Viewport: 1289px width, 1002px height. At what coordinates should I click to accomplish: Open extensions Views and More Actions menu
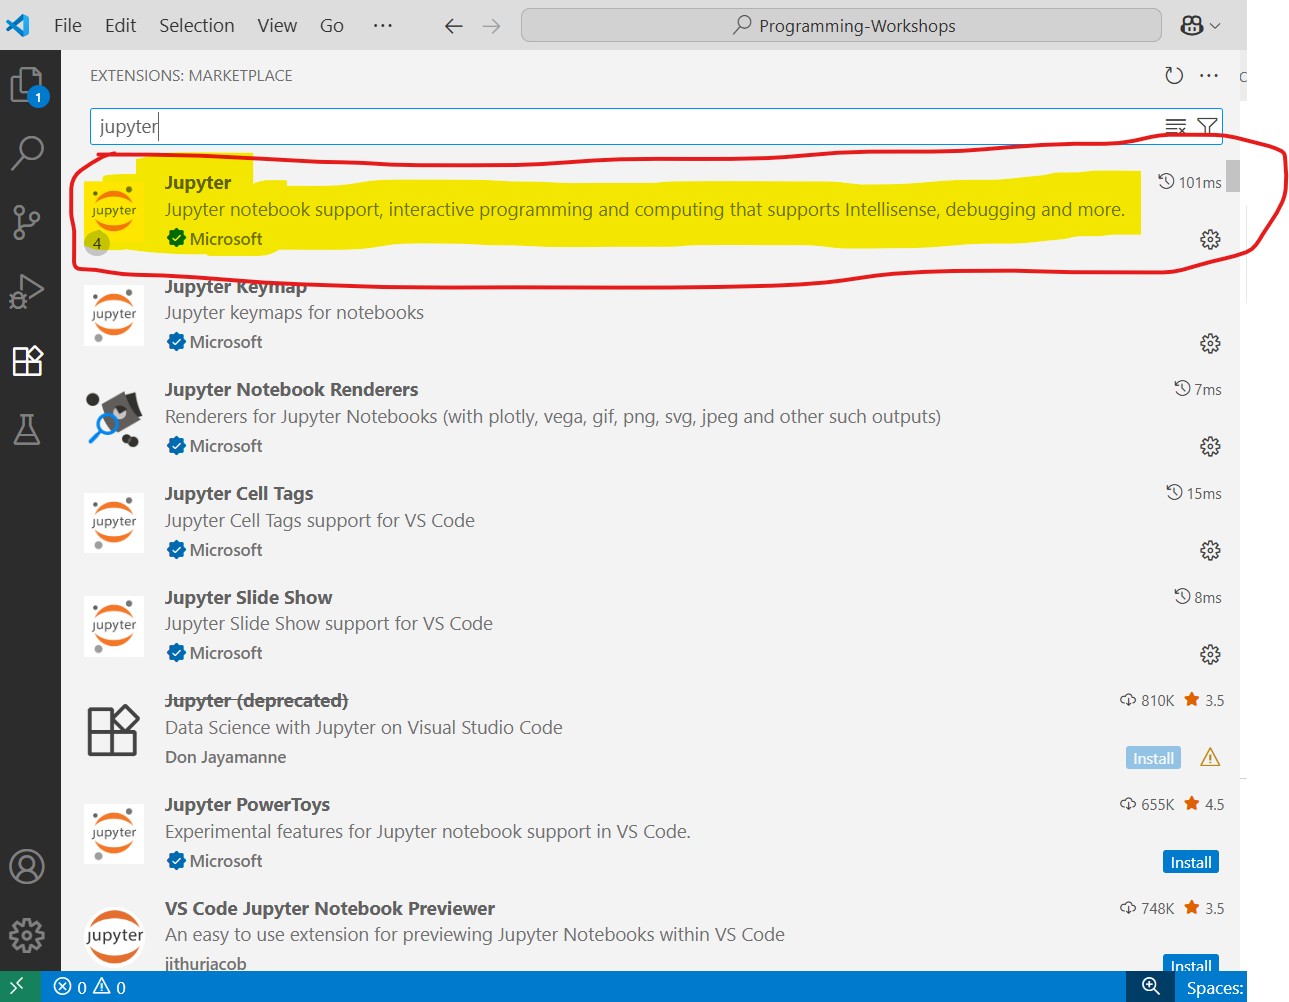(1209, 75)
